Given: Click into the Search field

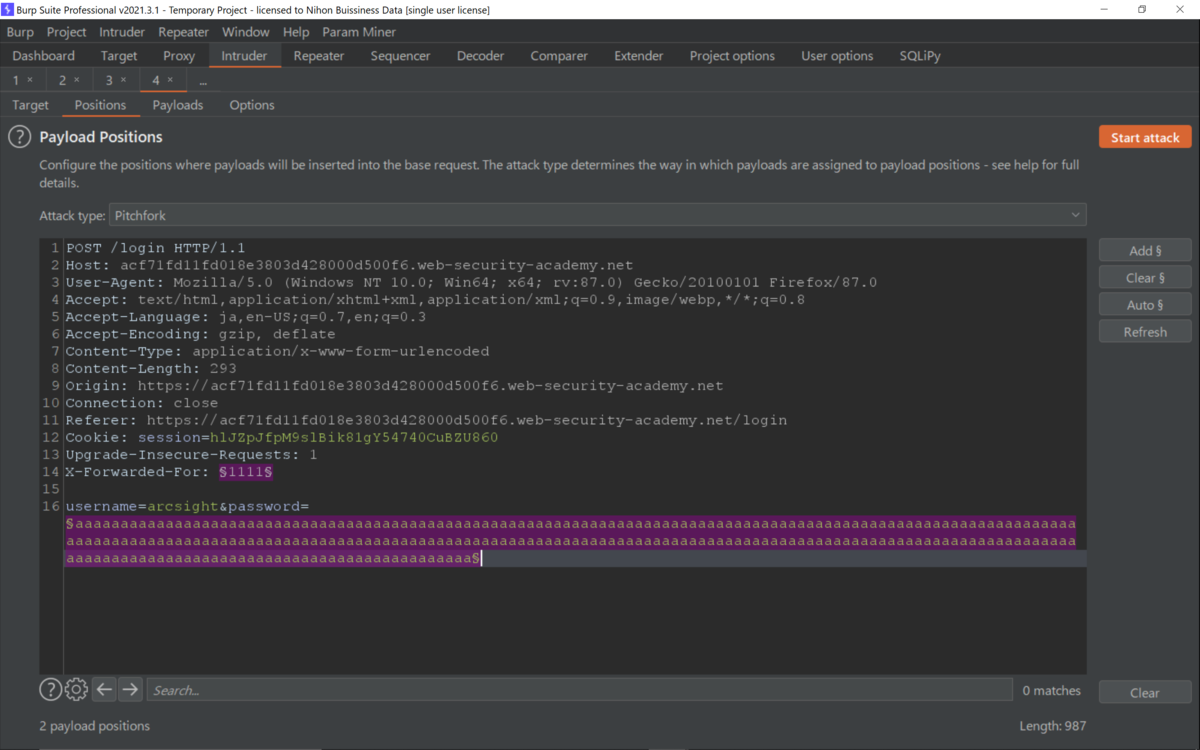Looking at the screenshot, I should tap(580, 689).
